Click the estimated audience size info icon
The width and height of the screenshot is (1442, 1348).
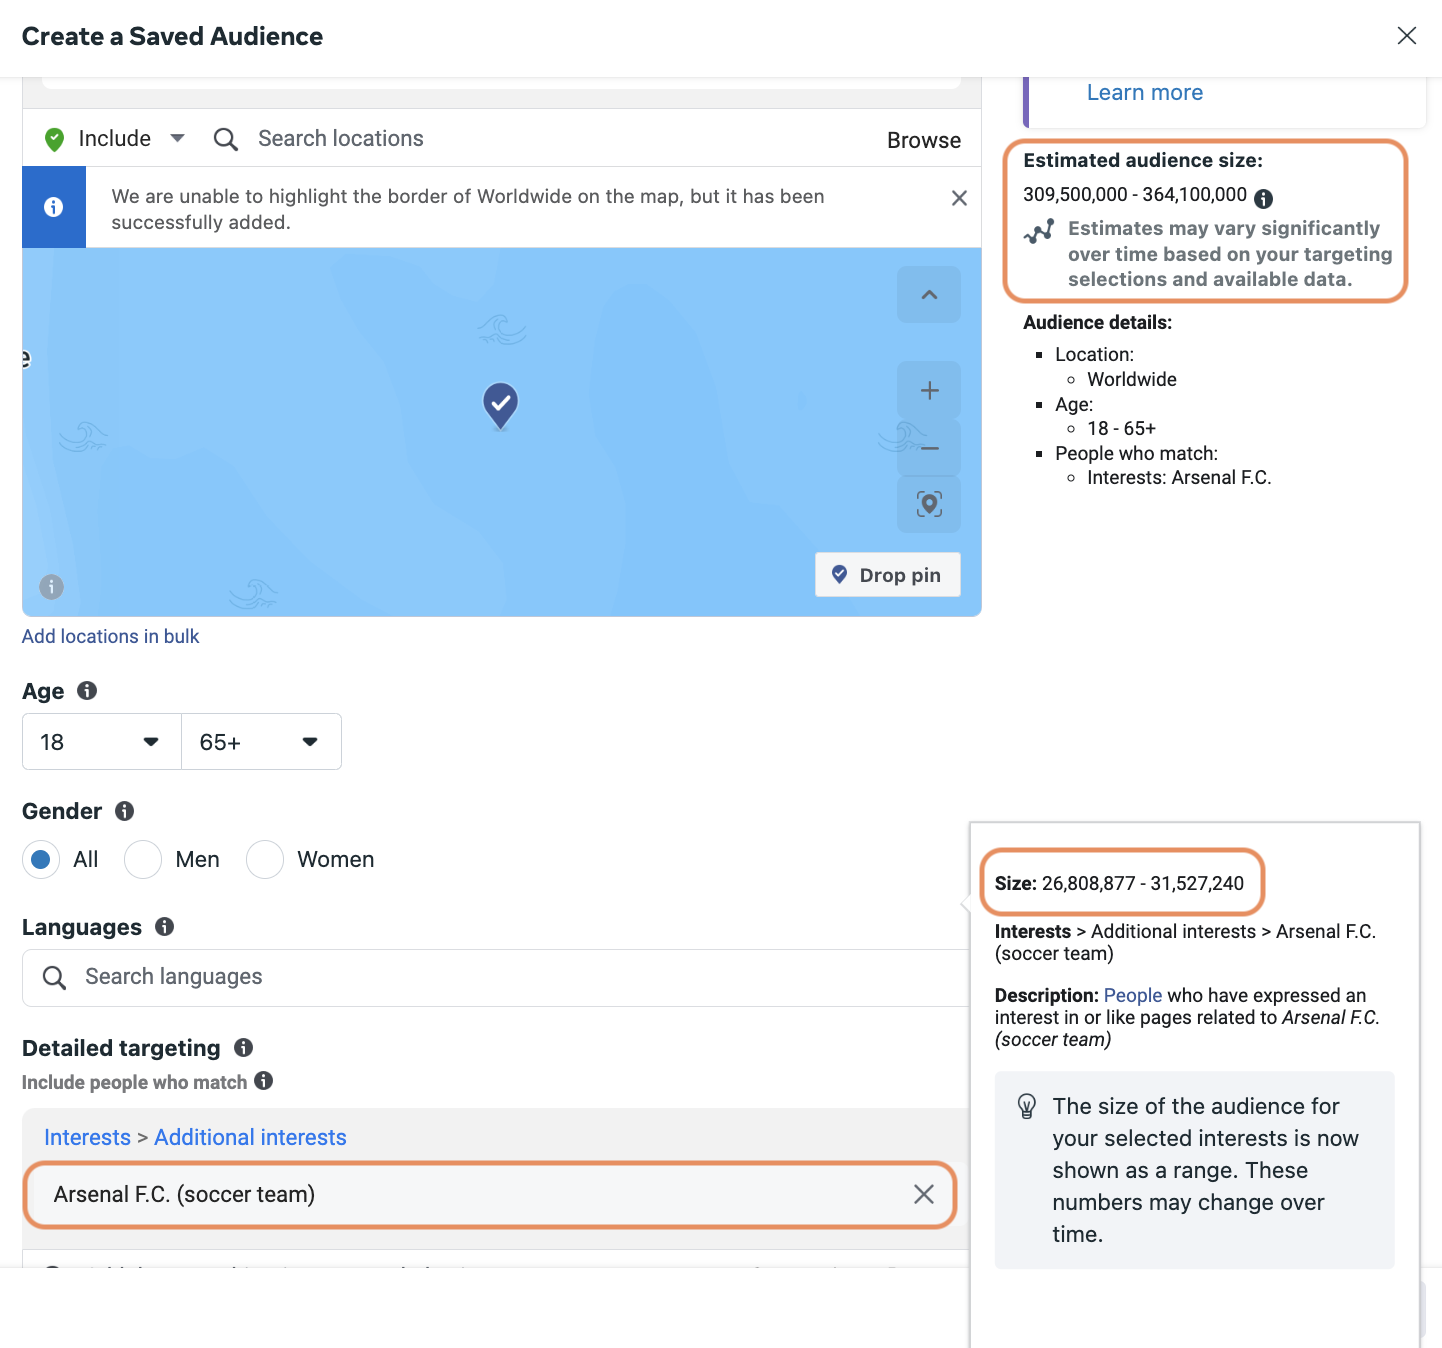coord(1264,198)
